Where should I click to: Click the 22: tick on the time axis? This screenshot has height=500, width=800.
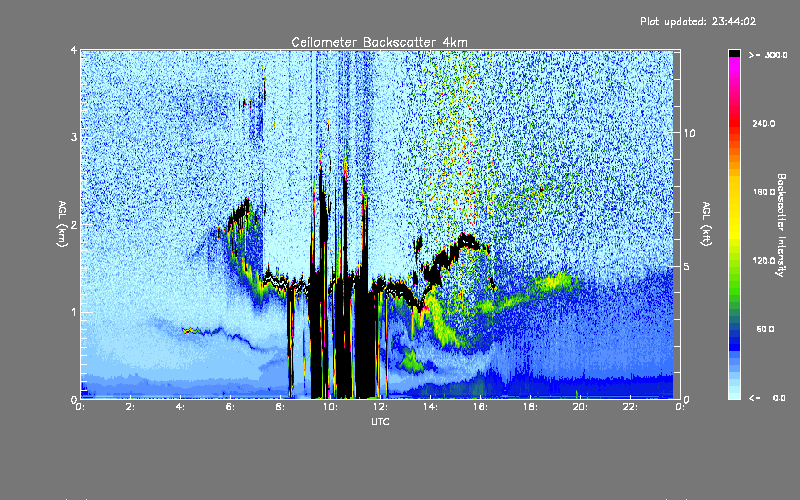coord(630,407)
